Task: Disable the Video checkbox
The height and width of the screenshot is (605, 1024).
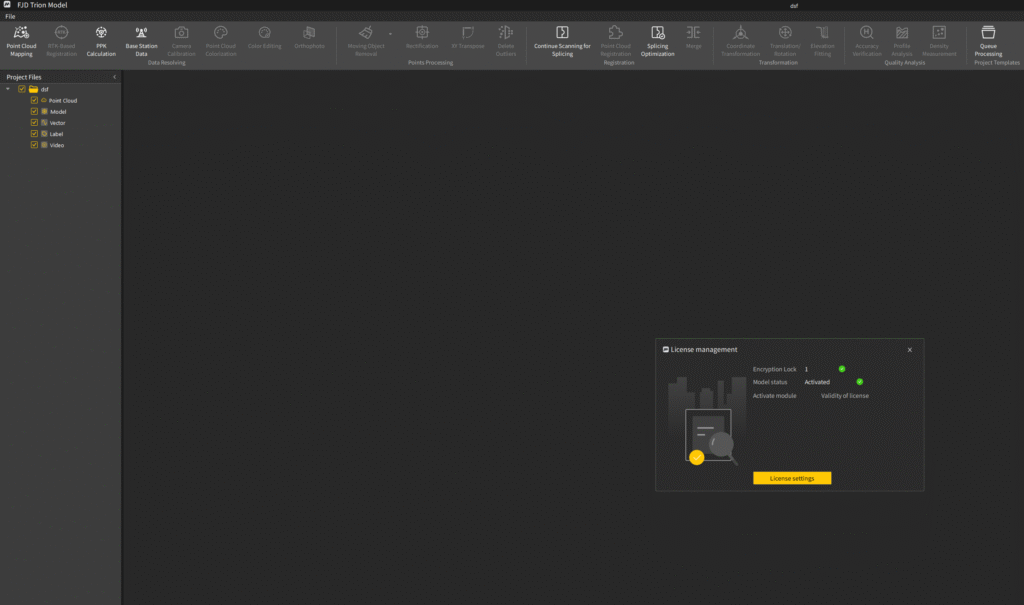Action: click(34, 145)
